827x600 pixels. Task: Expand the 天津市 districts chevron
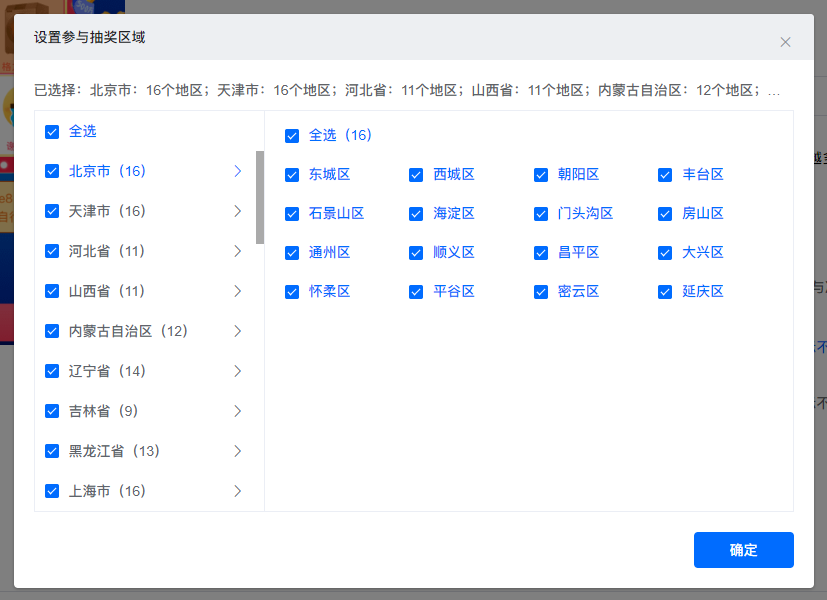[237, 211]
